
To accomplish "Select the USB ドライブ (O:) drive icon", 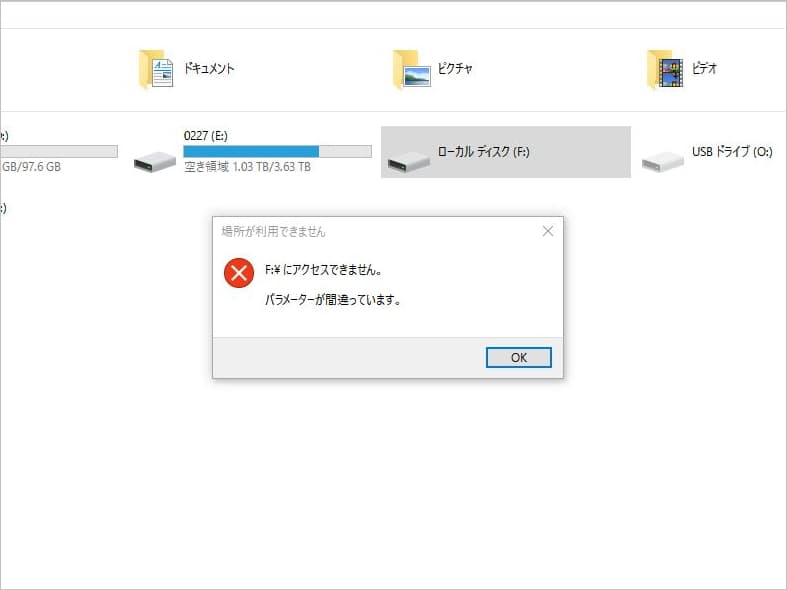I will pyautogui.click(x=663, y=162).
